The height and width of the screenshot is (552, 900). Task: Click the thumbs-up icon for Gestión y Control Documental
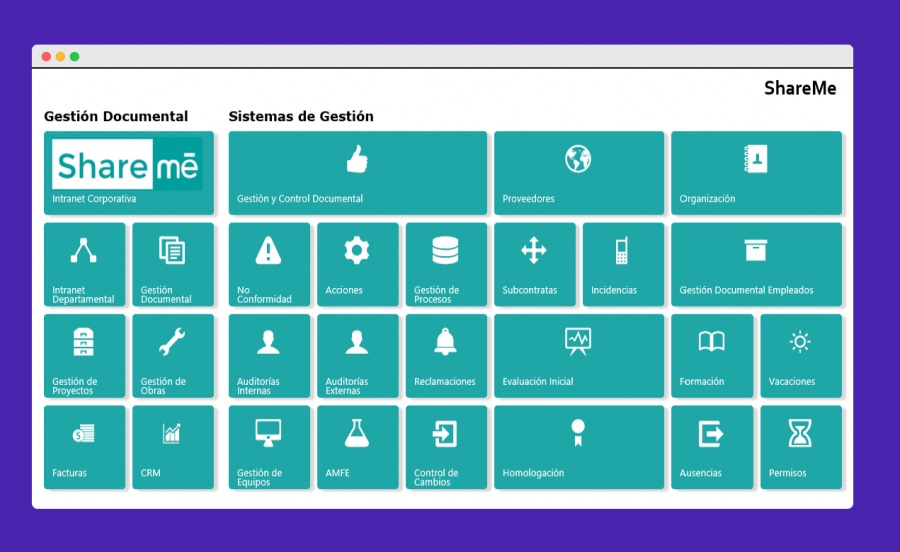357,159
